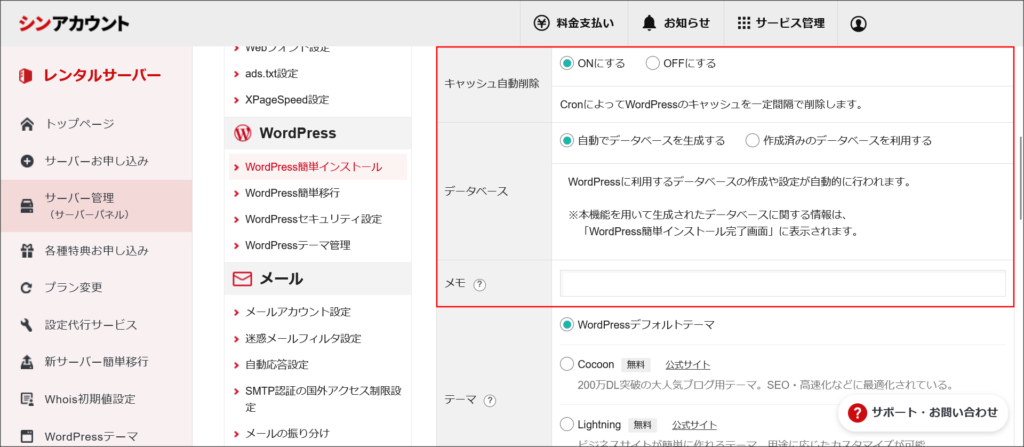This screenshot has width=1024, height=447.
Task: Open WordPress簡単インストール link
Action: [313, 167]
